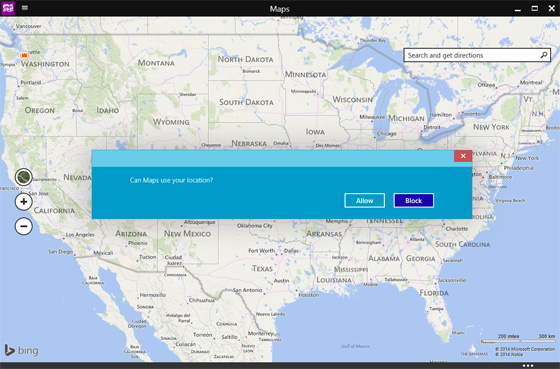This screenshot has width=560, height=369.
Task: Click the Minnesota map label
Action: [x=305, y=75]
